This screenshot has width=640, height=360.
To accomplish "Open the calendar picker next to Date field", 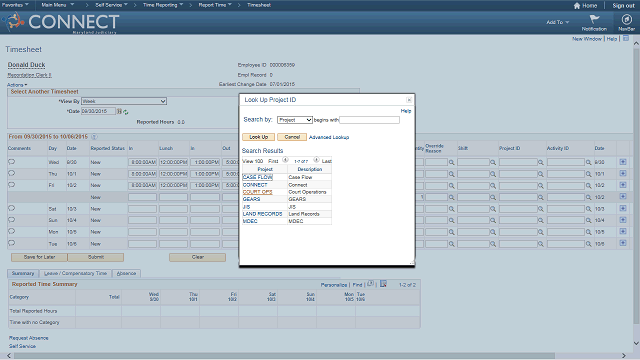I will click(119, 111).
